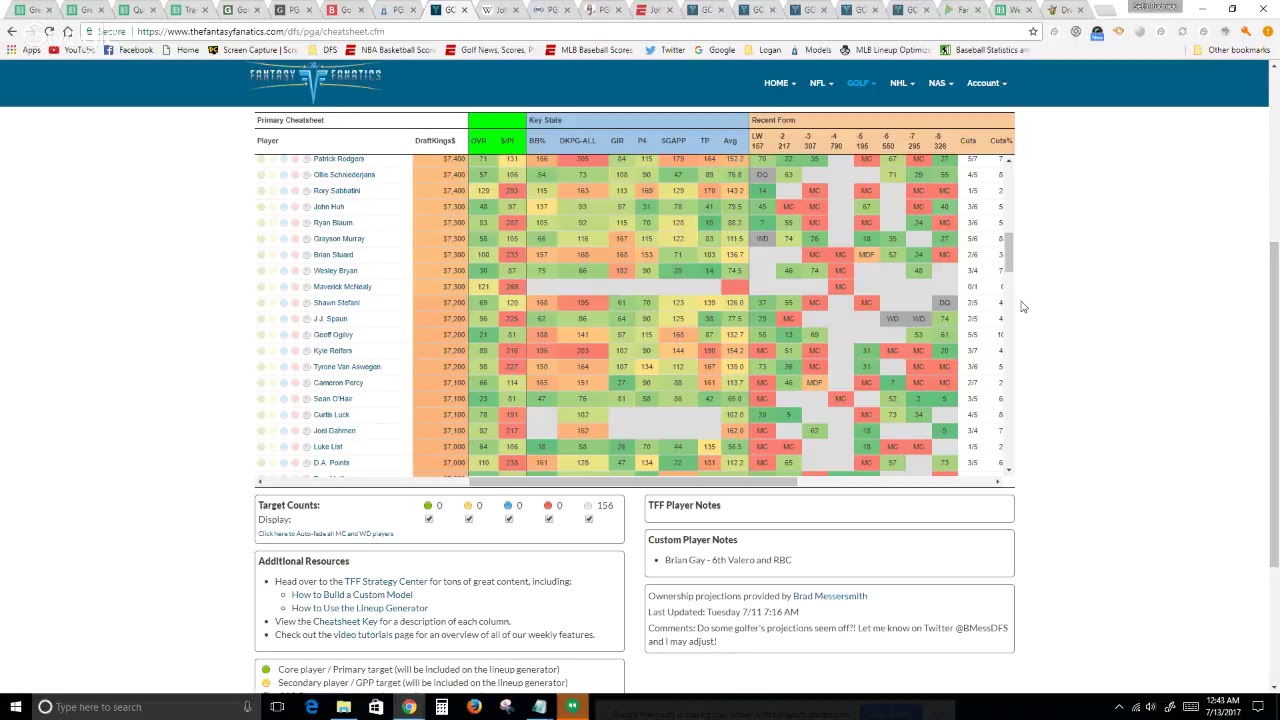Open NBA Basketball Scores bookmark

389,50
